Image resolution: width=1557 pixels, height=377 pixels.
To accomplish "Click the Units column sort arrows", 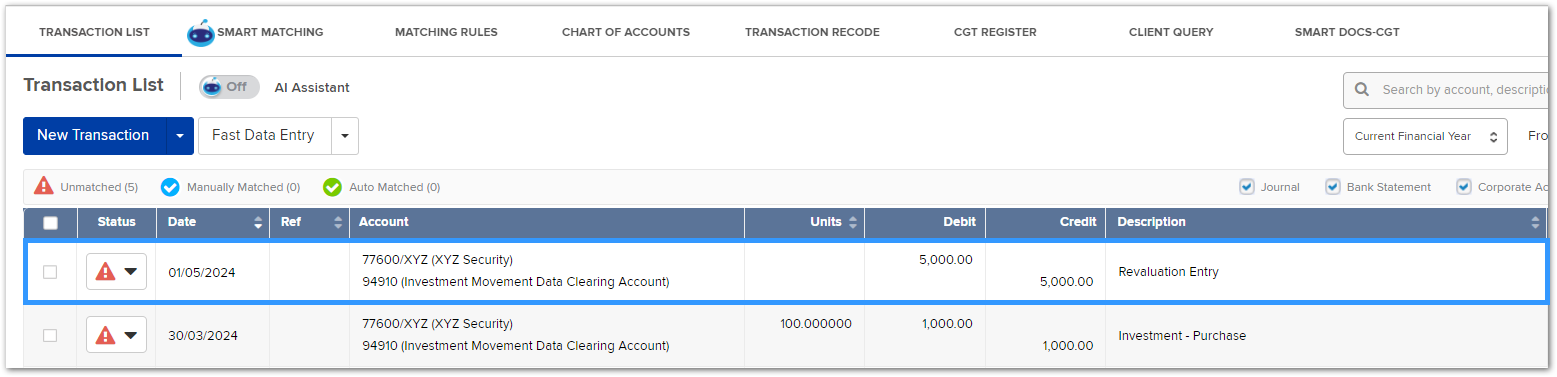I will point(852,222).
